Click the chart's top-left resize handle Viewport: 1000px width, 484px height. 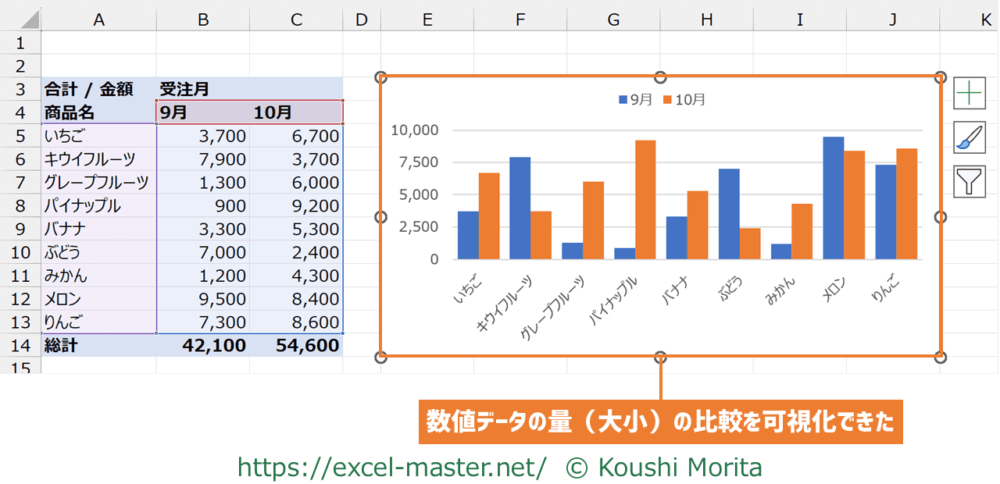(x=381, y=77)
